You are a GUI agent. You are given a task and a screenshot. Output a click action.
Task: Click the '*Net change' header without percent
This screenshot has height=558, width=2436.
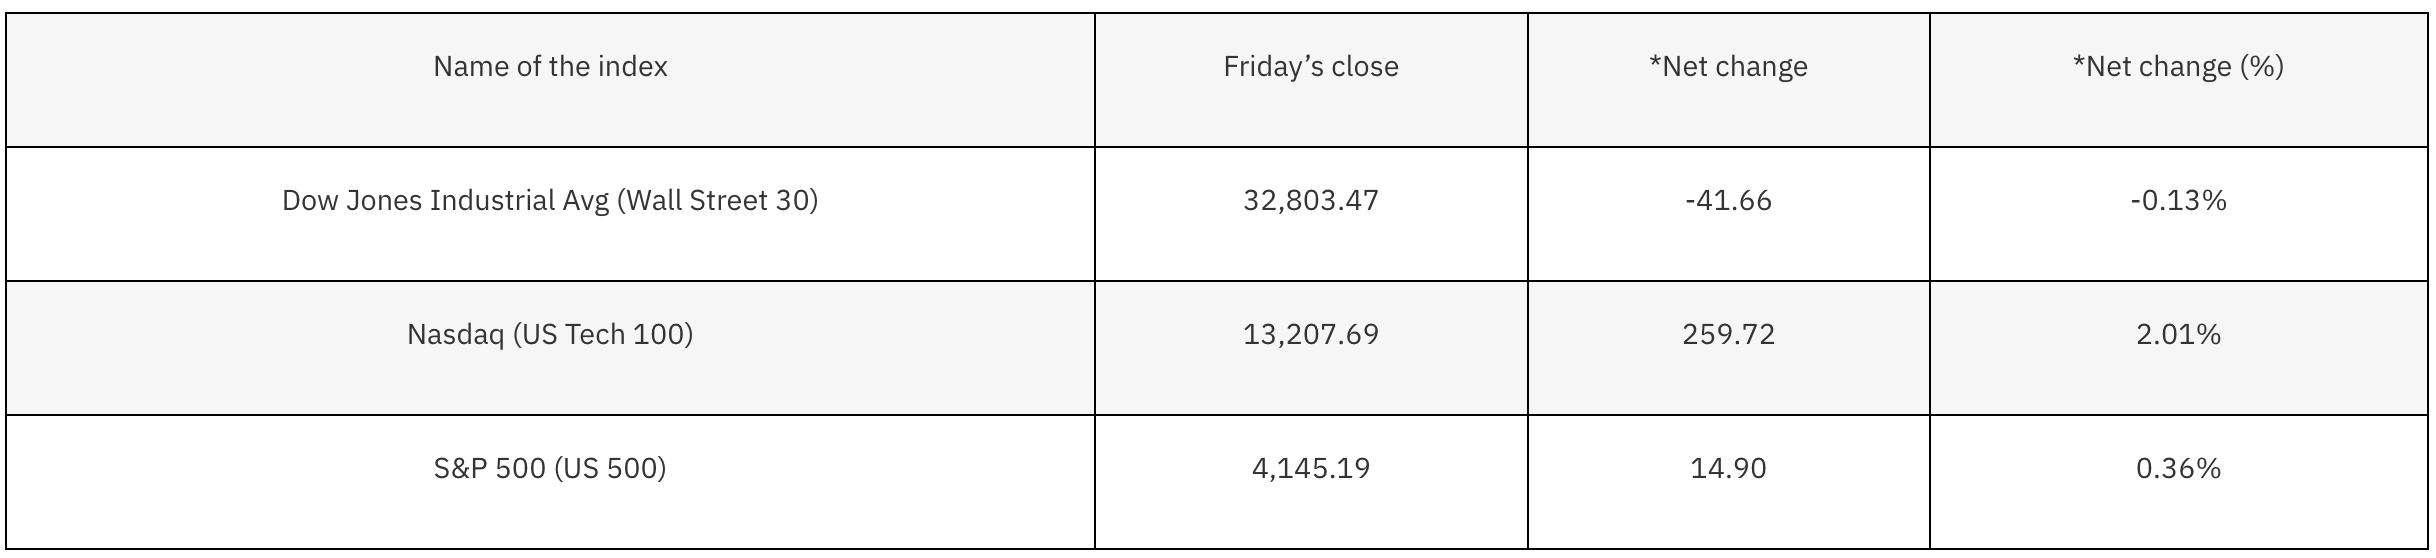[1728, 67]
